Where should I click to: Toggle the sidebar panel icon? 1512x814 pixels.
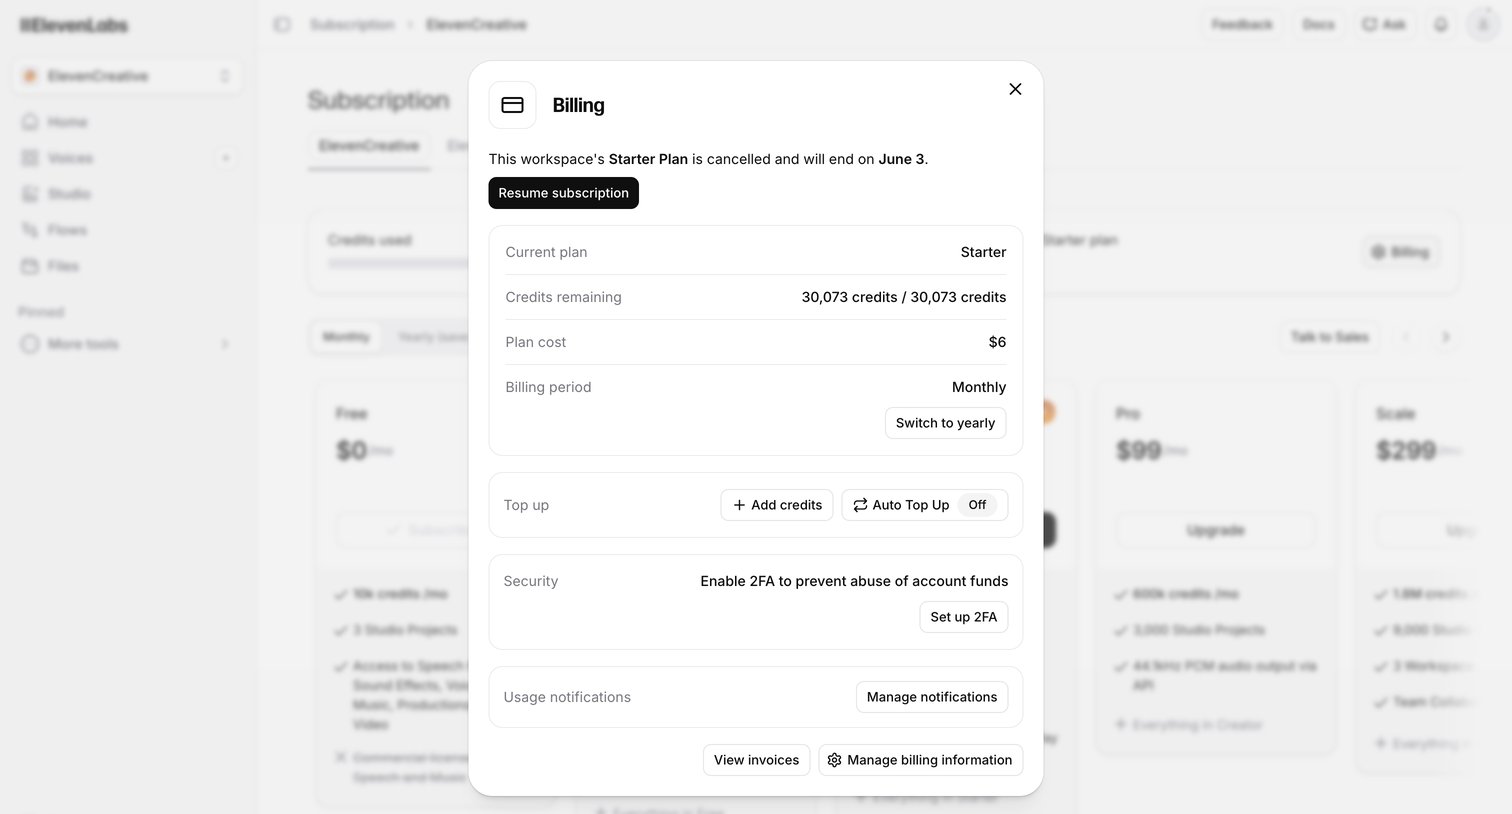[x=282, y=24]
